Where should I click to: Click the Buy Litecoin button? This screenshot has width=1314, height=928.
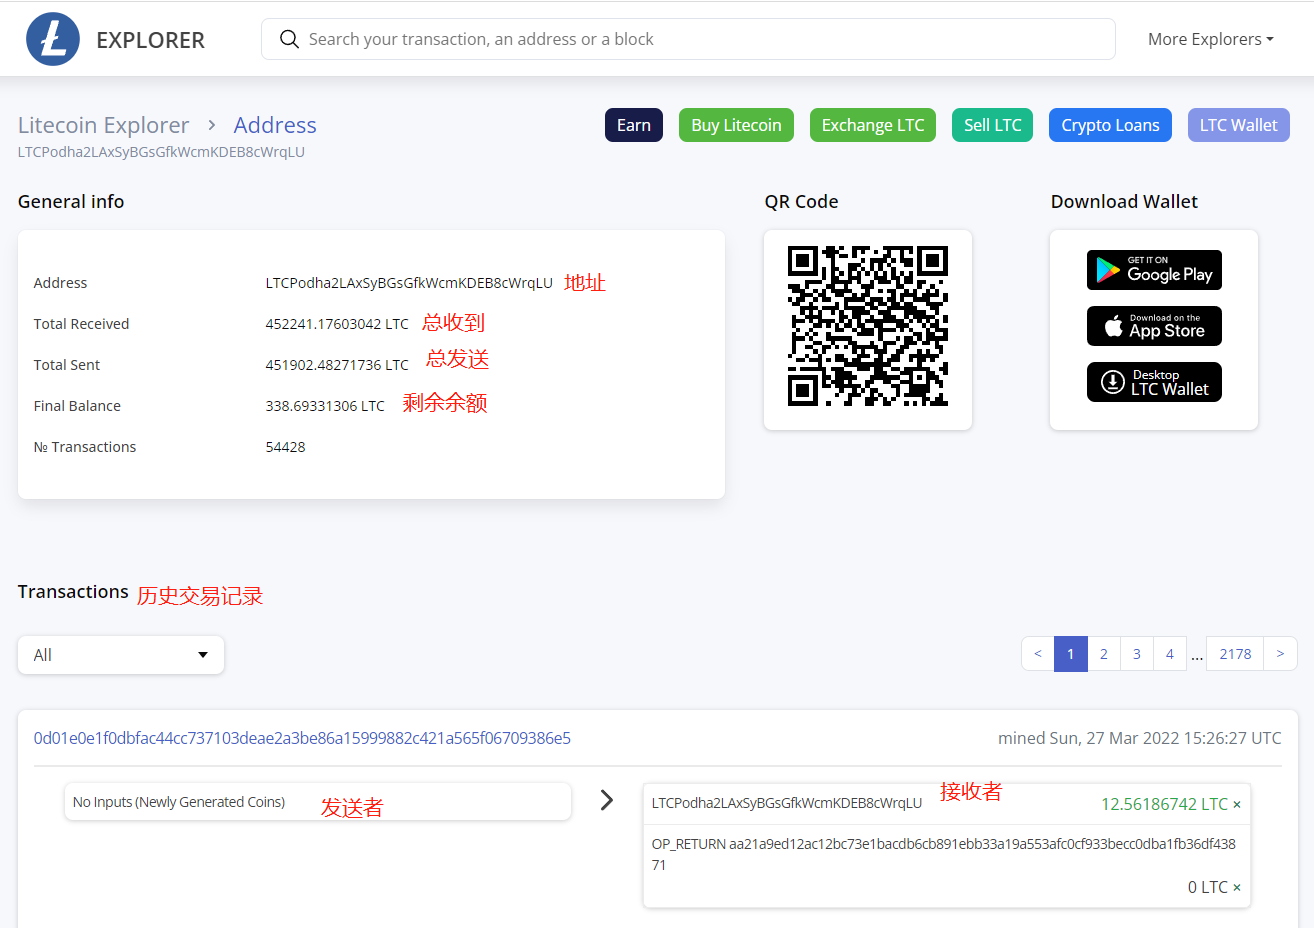736,125
